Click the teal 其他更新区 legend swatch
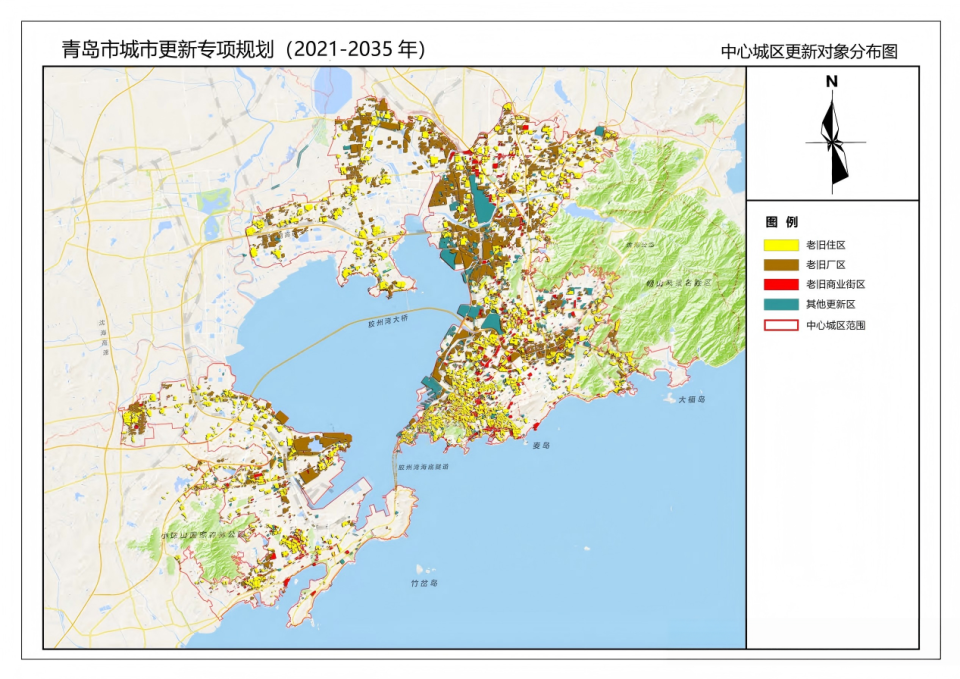 pos(781,304)
